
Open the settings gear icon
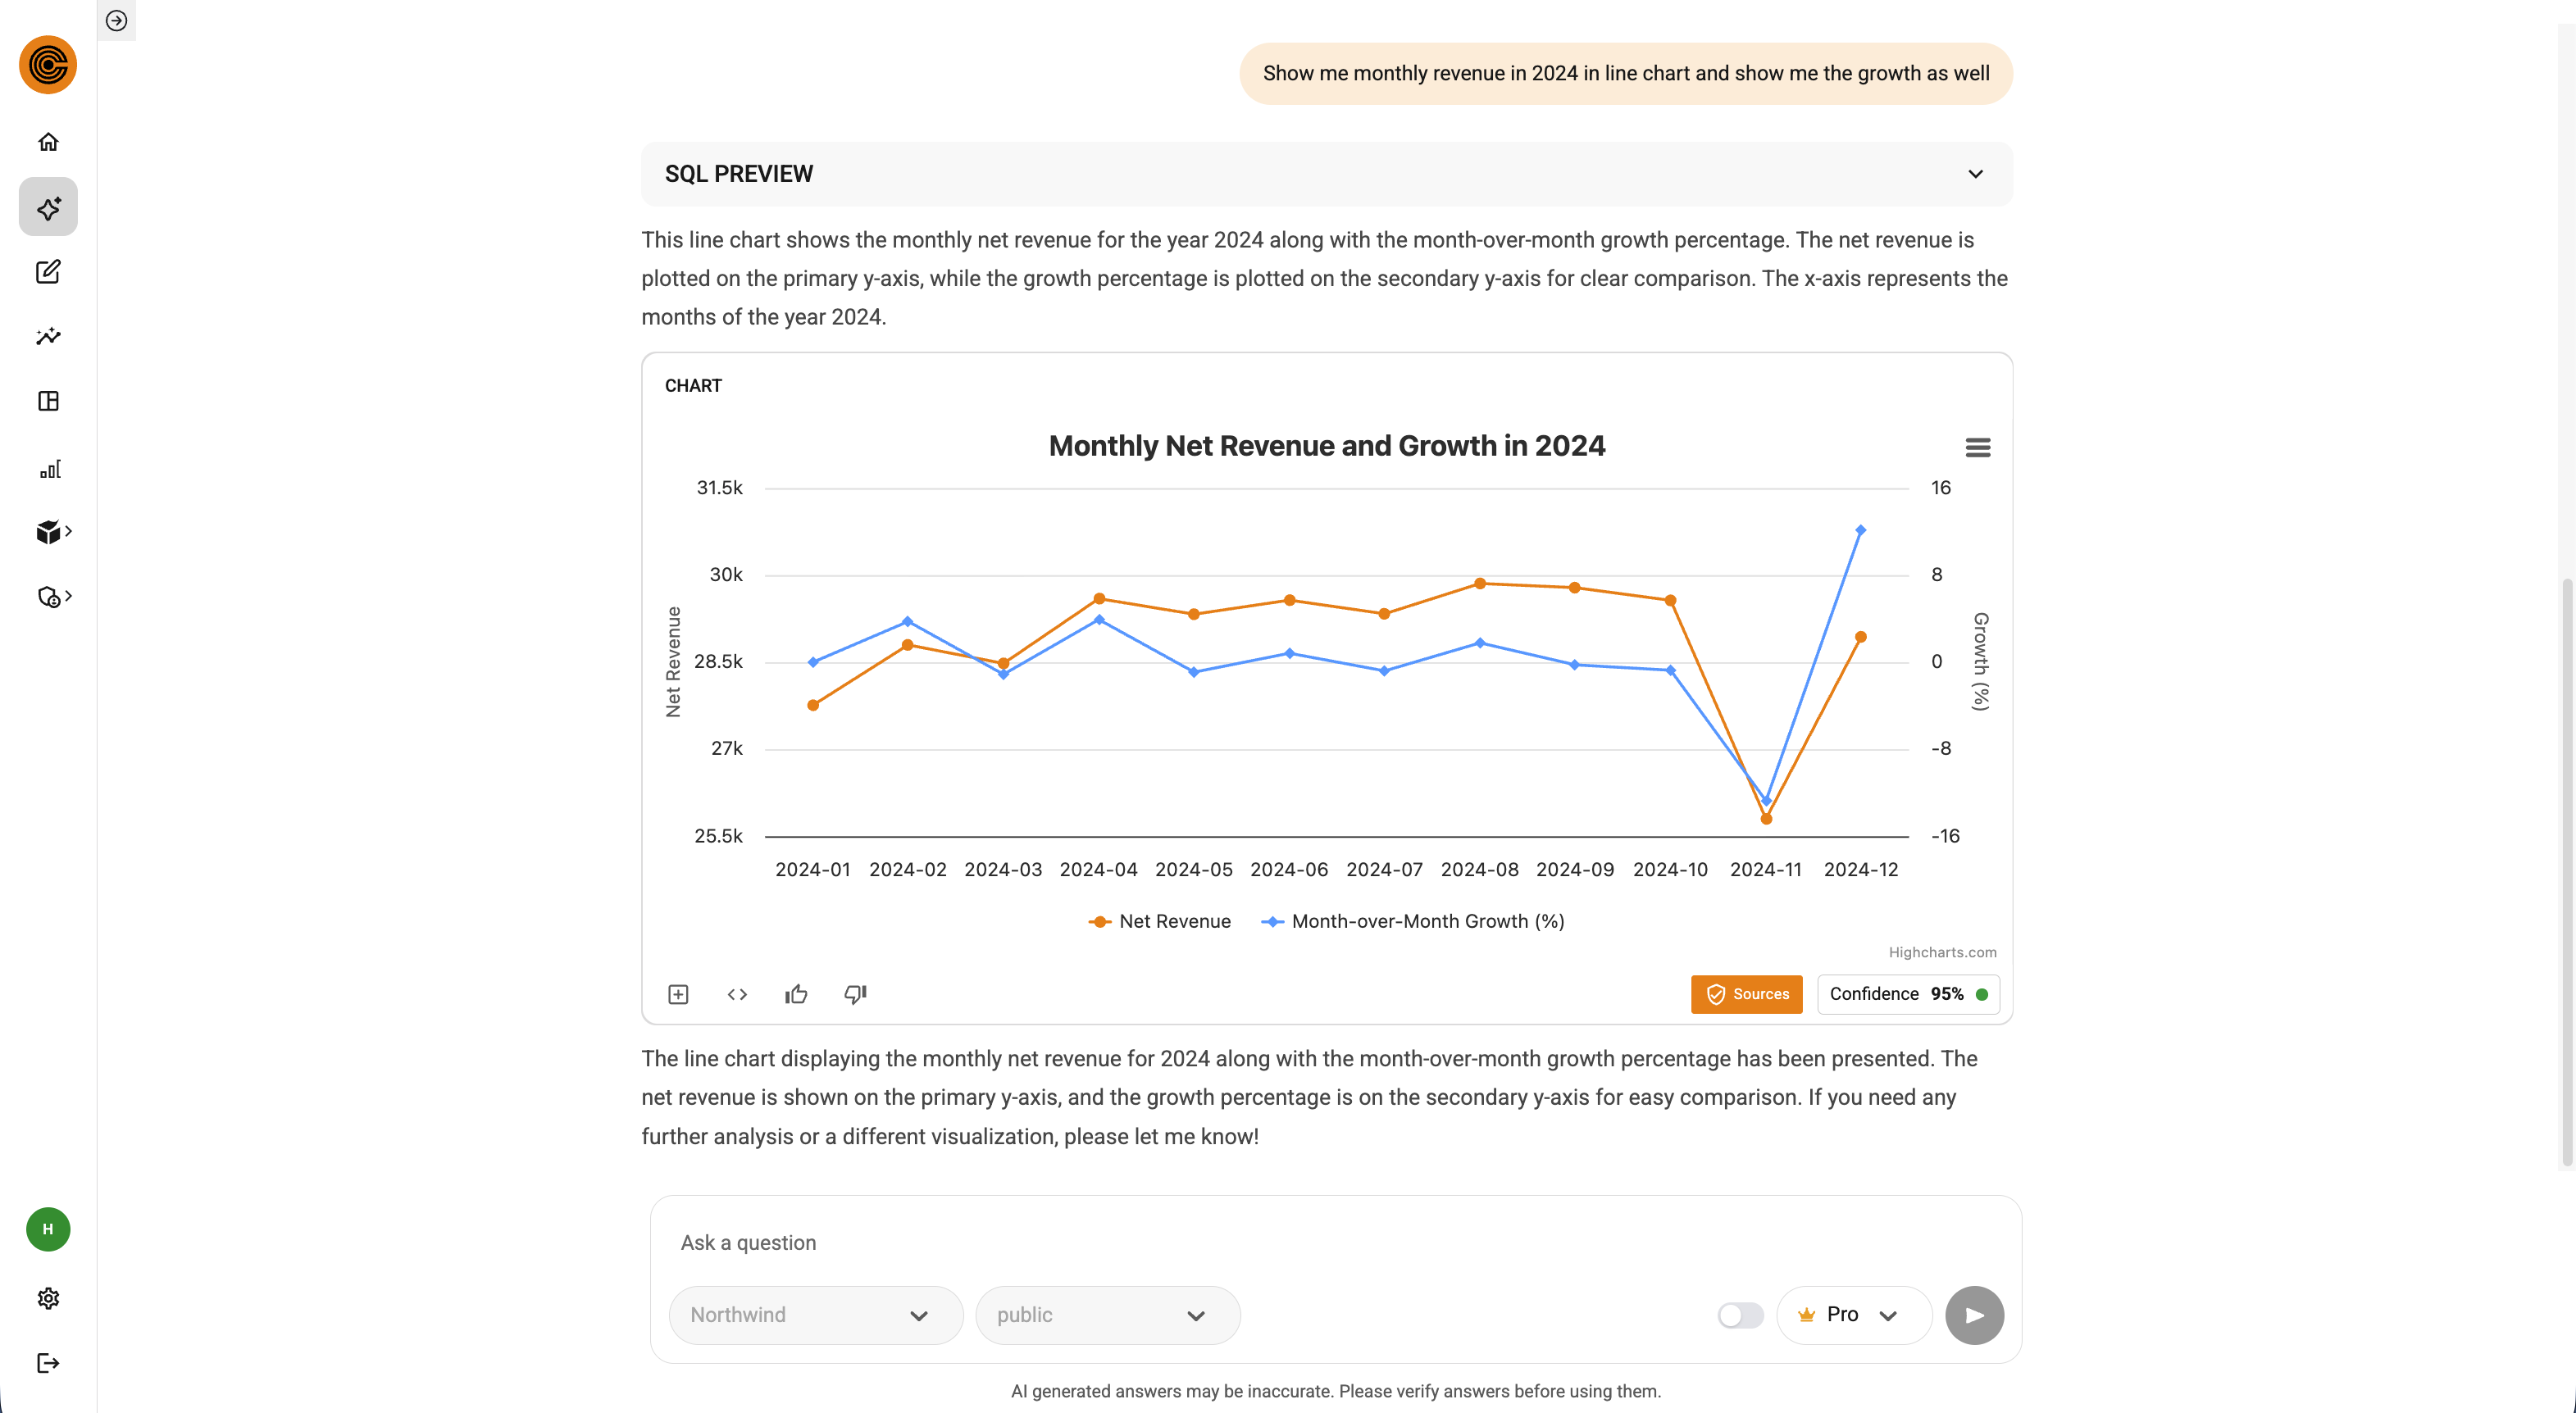[x=48, y=1298]
